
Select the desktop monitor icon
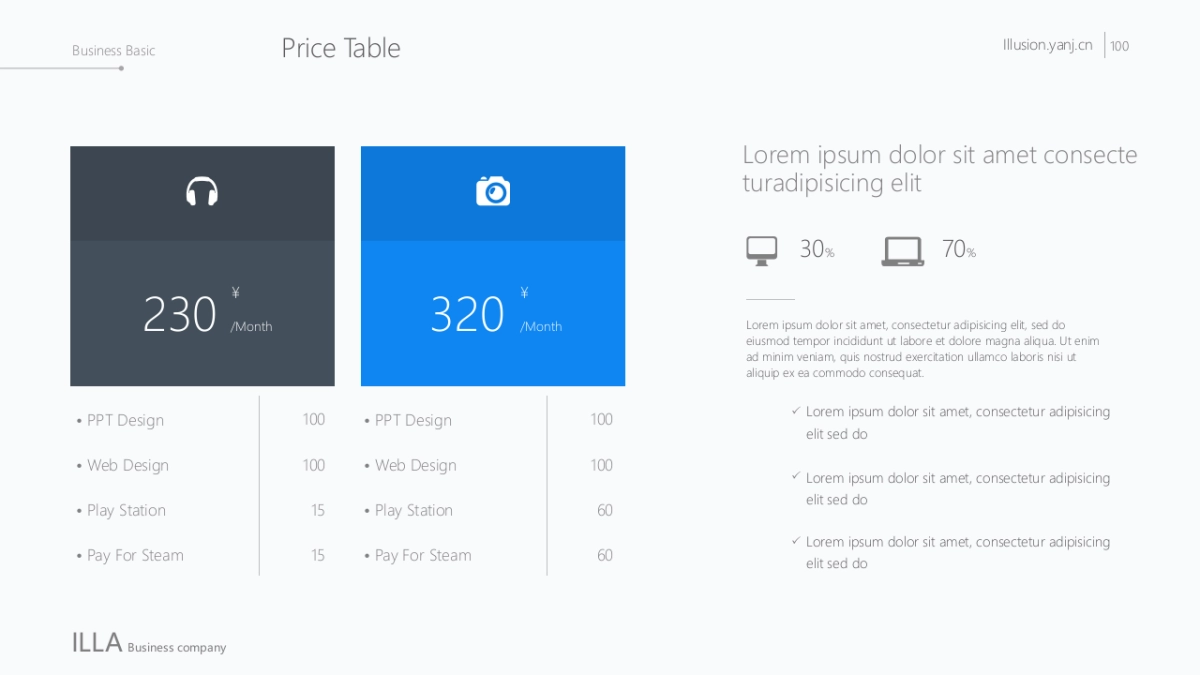coord(762,250)
